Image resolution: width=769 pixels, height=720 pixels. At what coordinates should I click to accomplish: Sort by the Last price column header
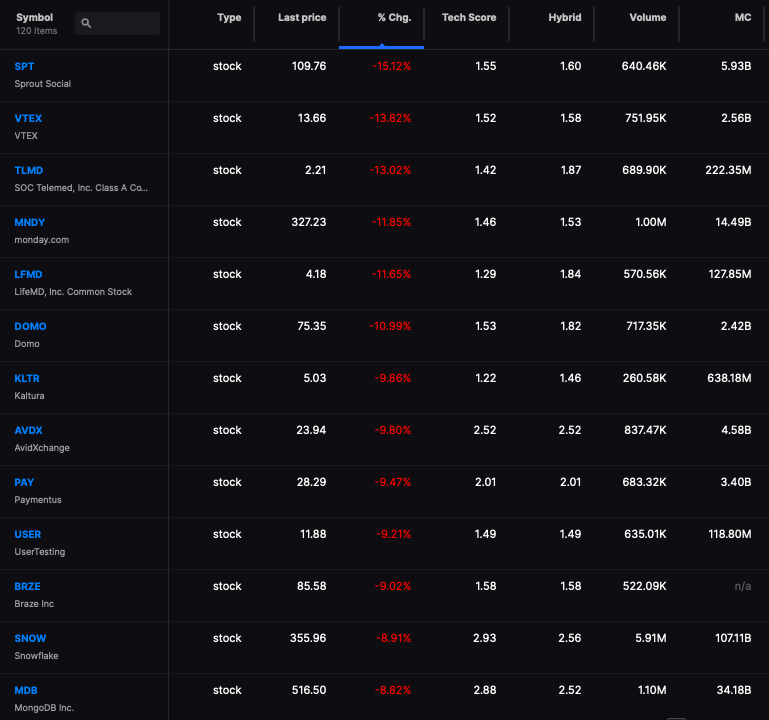pyautogui.click(x=302, y=17)
